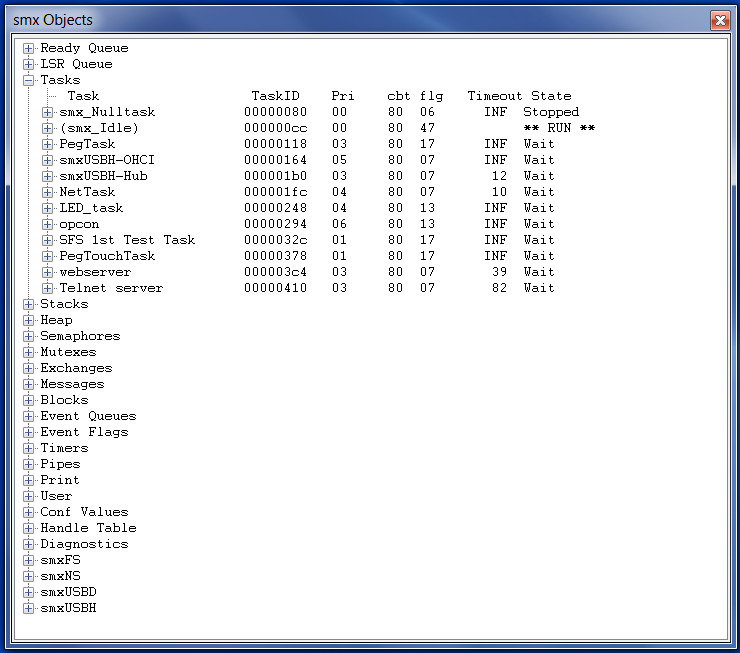Image resolution: width=740 pixels, height=653 pixels.
Task: Expand the opcon task entry
Action: 47,224
